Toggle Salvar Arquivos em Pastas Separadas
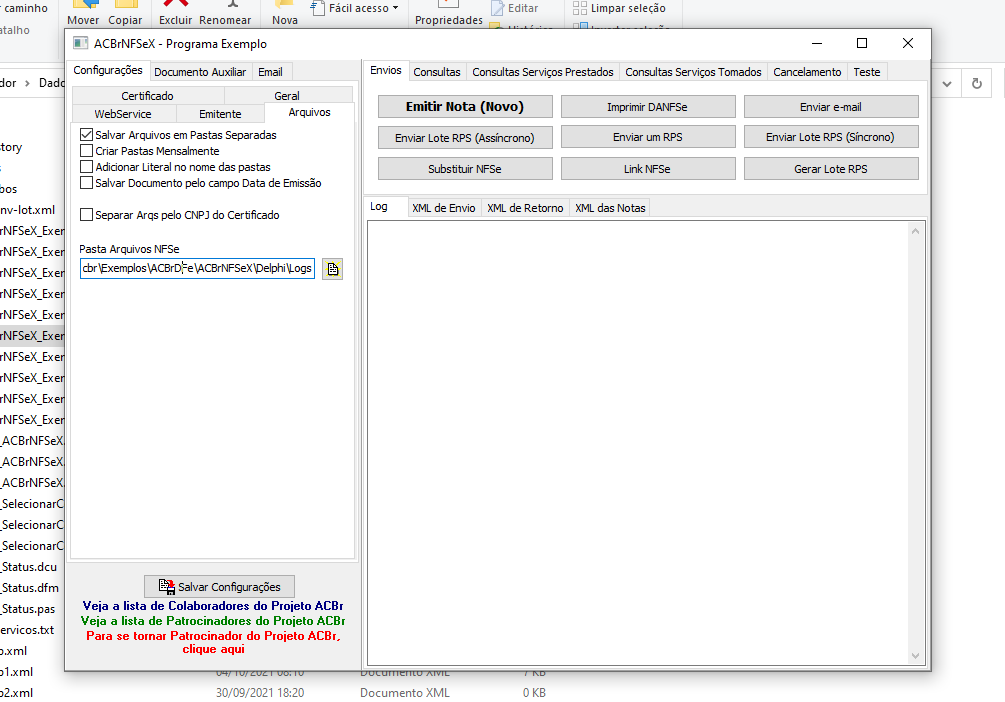Image resolution: width=1005 pixels, height=702 pixels. point(87,135)
